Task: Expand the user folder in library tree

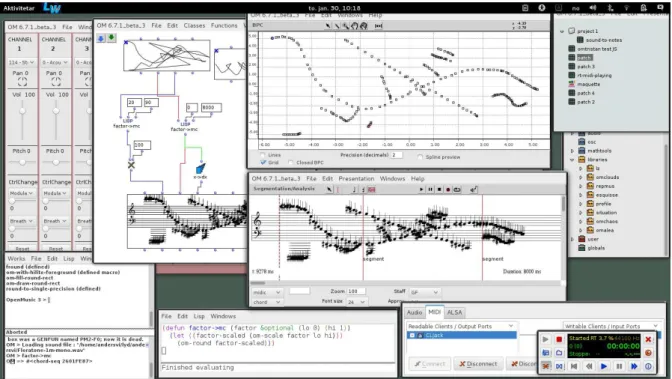Action: pyautogui.click(x=572, y=239)
